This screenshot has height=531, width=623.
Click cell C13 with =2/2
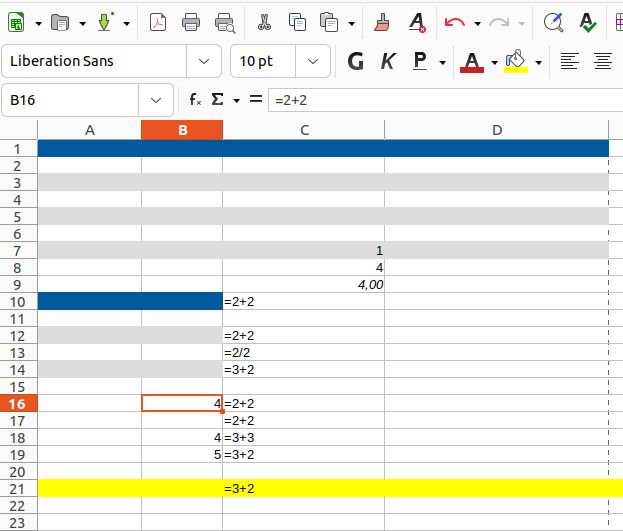click(x=304, y=353)
